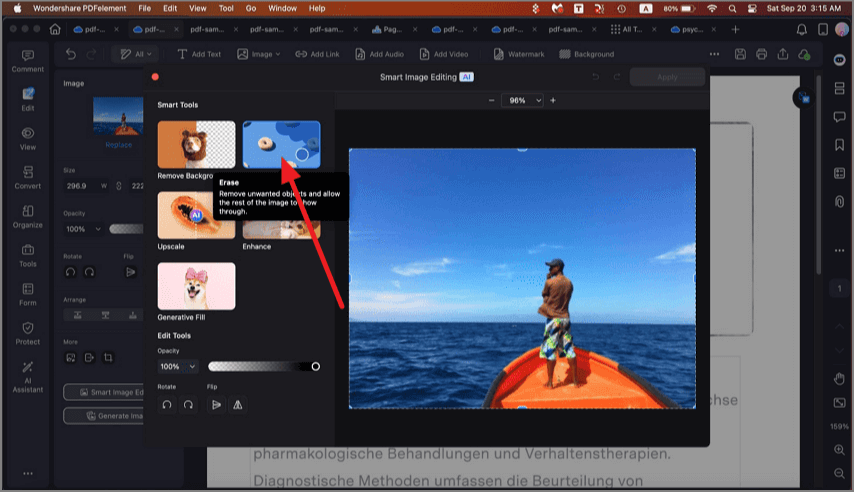Click the Wi-Fi status icon
This screenshot has width=854, height=492.
click(x=712, y=8)
